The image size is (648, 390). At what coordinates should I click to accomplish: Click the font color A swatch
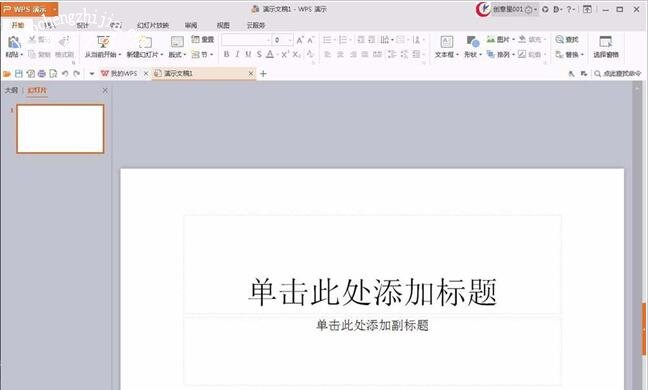click(x=270, y=54)
